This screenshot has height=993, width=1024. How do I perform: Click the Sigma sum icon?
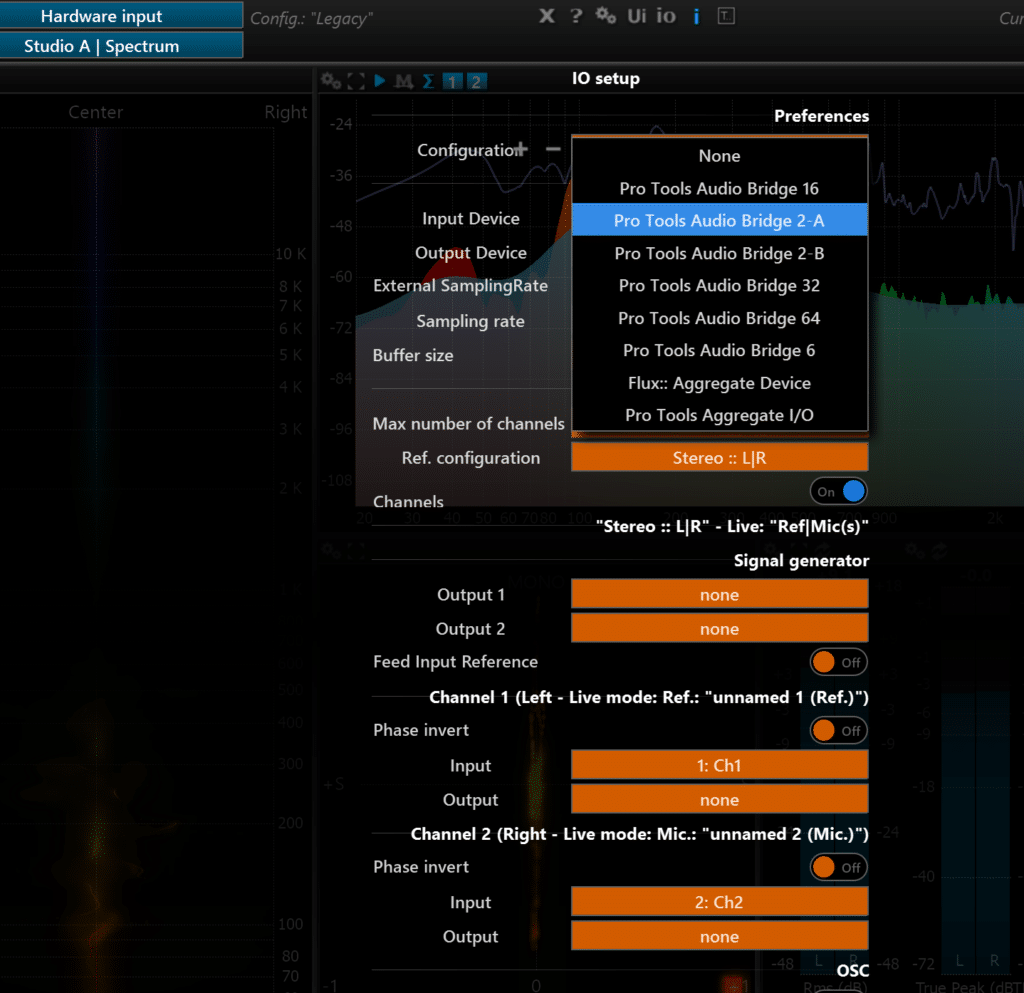tap(428, 81)
